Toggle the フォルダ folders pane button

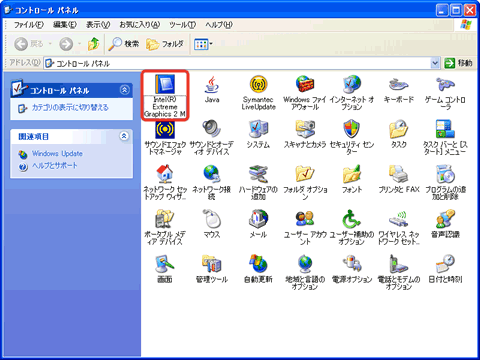pyautogui.click(x=165, y=44)
